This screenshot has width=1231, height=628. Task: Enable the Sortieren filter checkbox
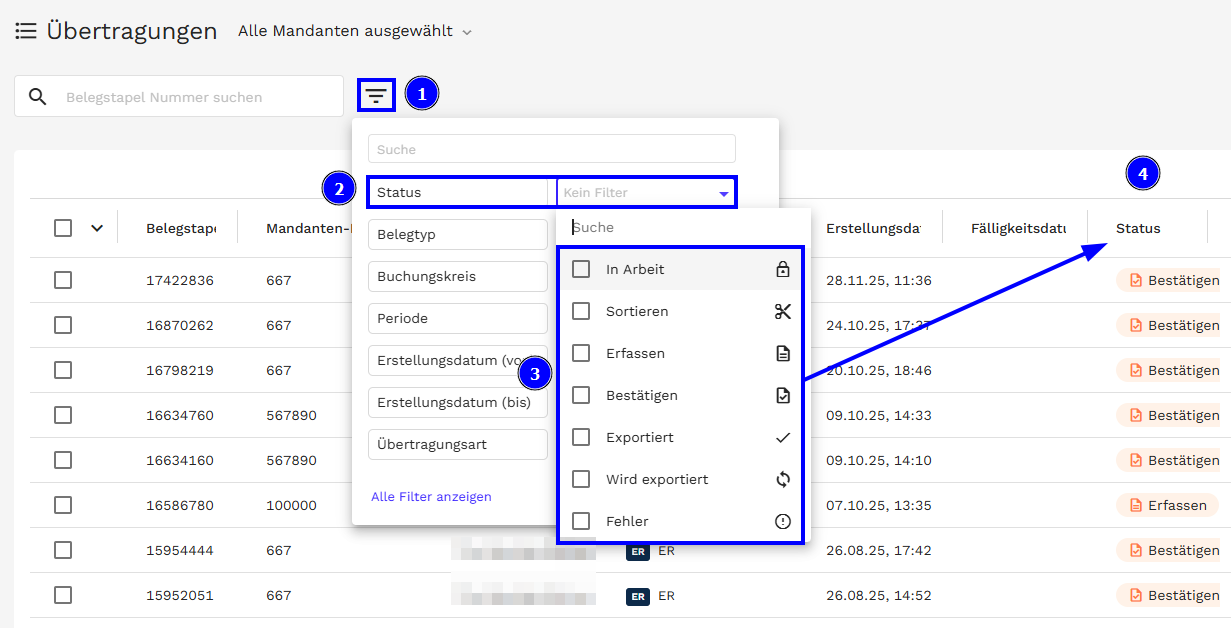coord(581,311)
